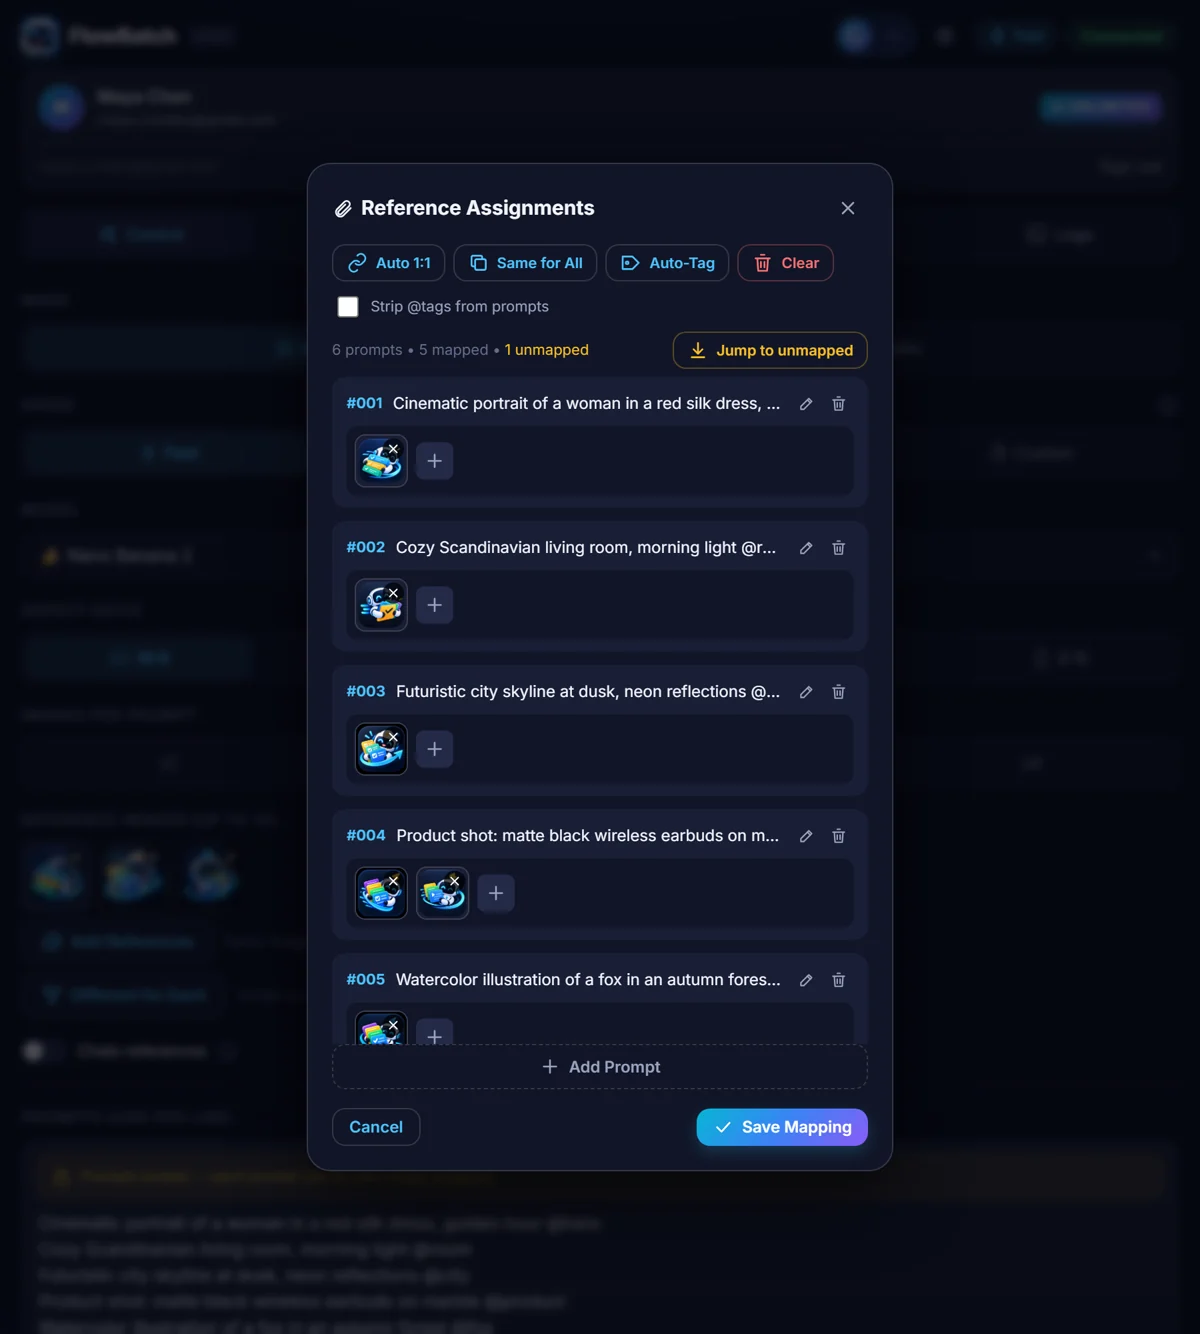Select the reference thumbnail on prompt #002
The height and width of the screenshot is (1334, 1200).
tap(381, 605)
